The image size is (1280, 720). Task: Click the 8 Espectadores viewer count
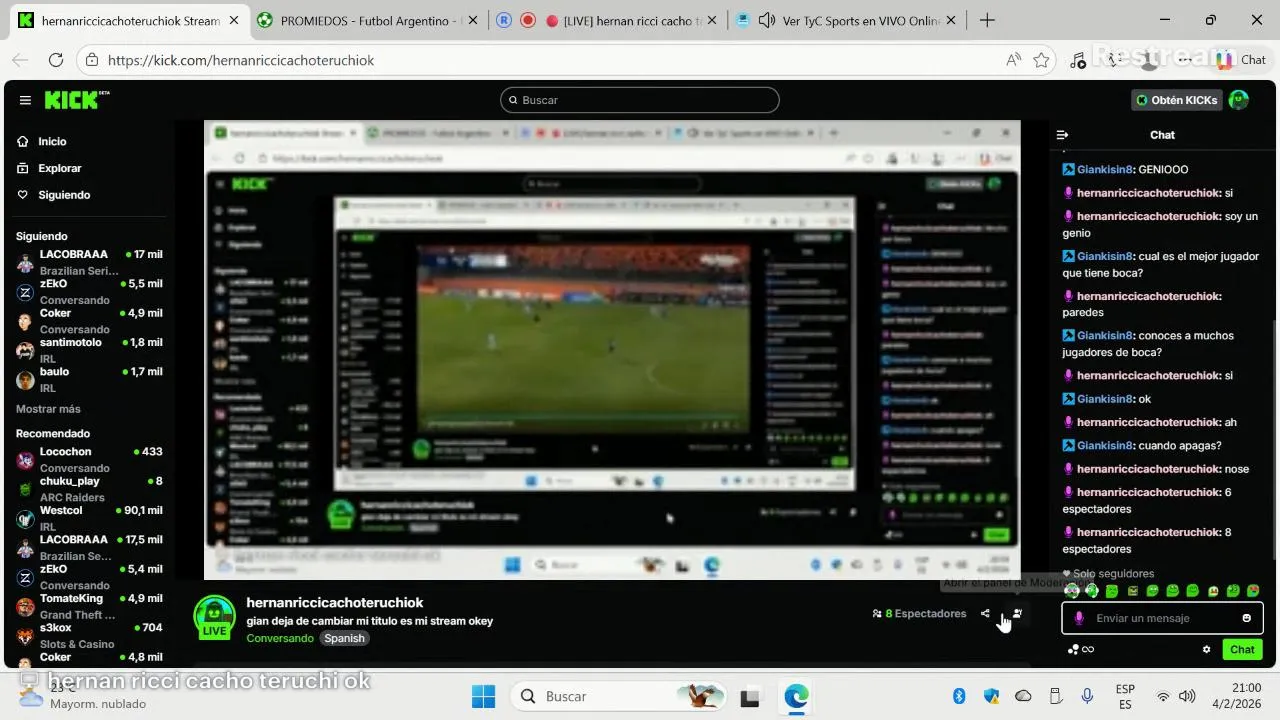tap(919, 614)
